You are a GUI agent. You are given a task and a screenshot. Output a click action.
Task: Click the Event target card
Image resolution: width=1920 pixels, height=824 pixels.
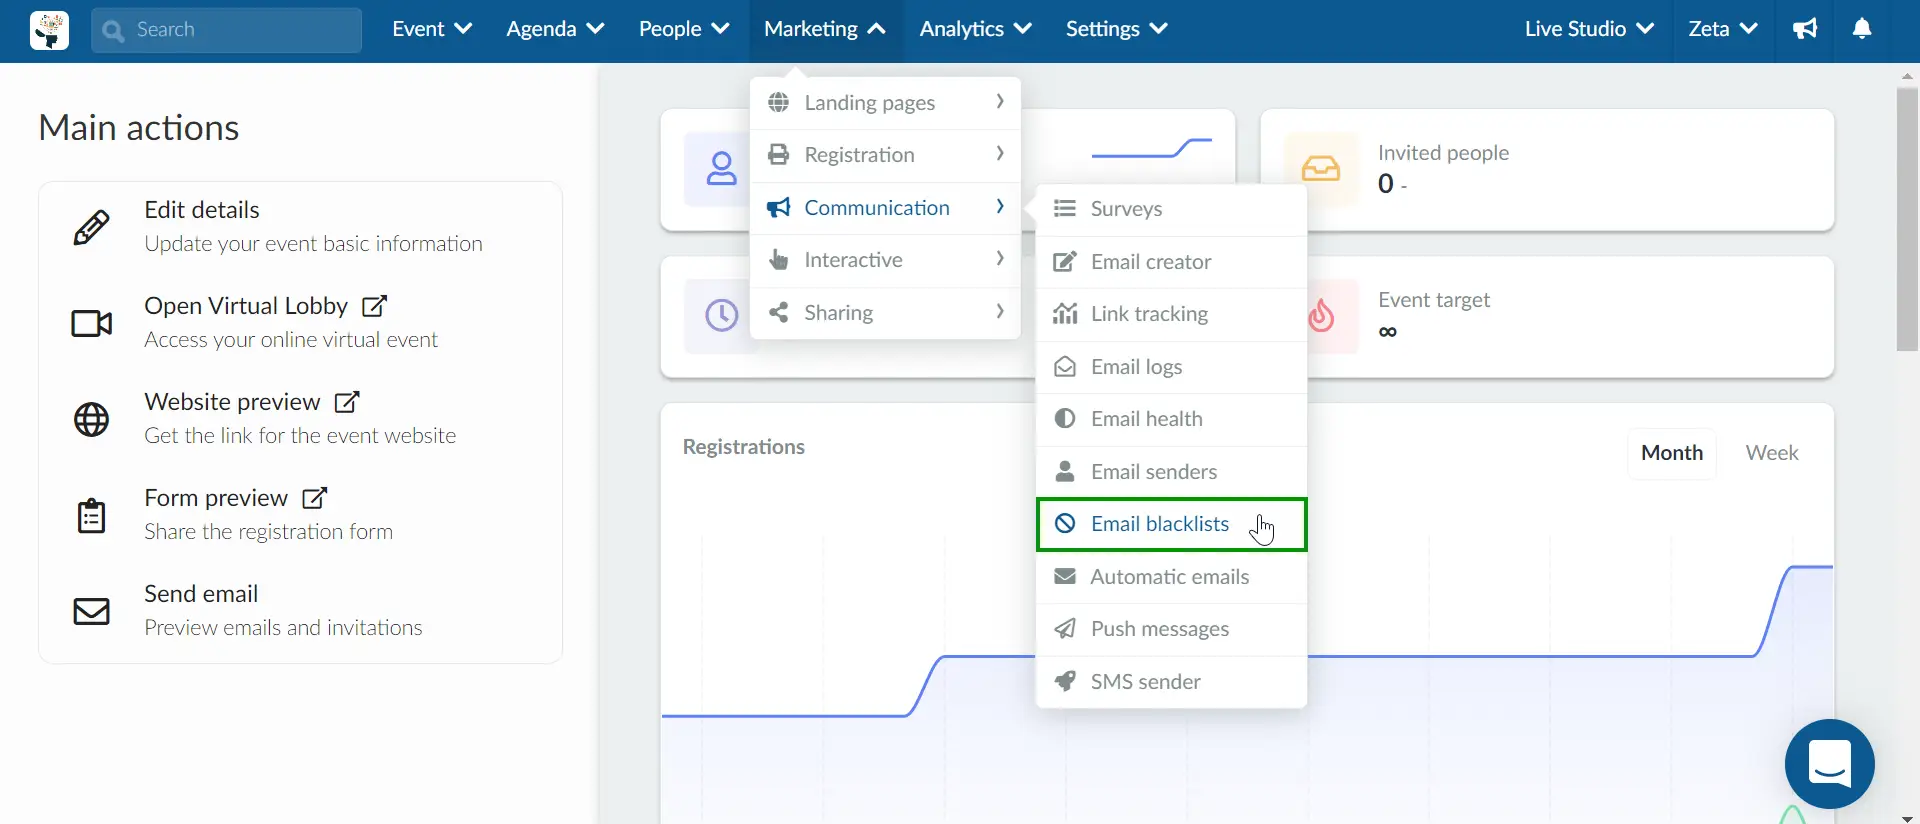pyautogui.click(x=1570, y=317)
